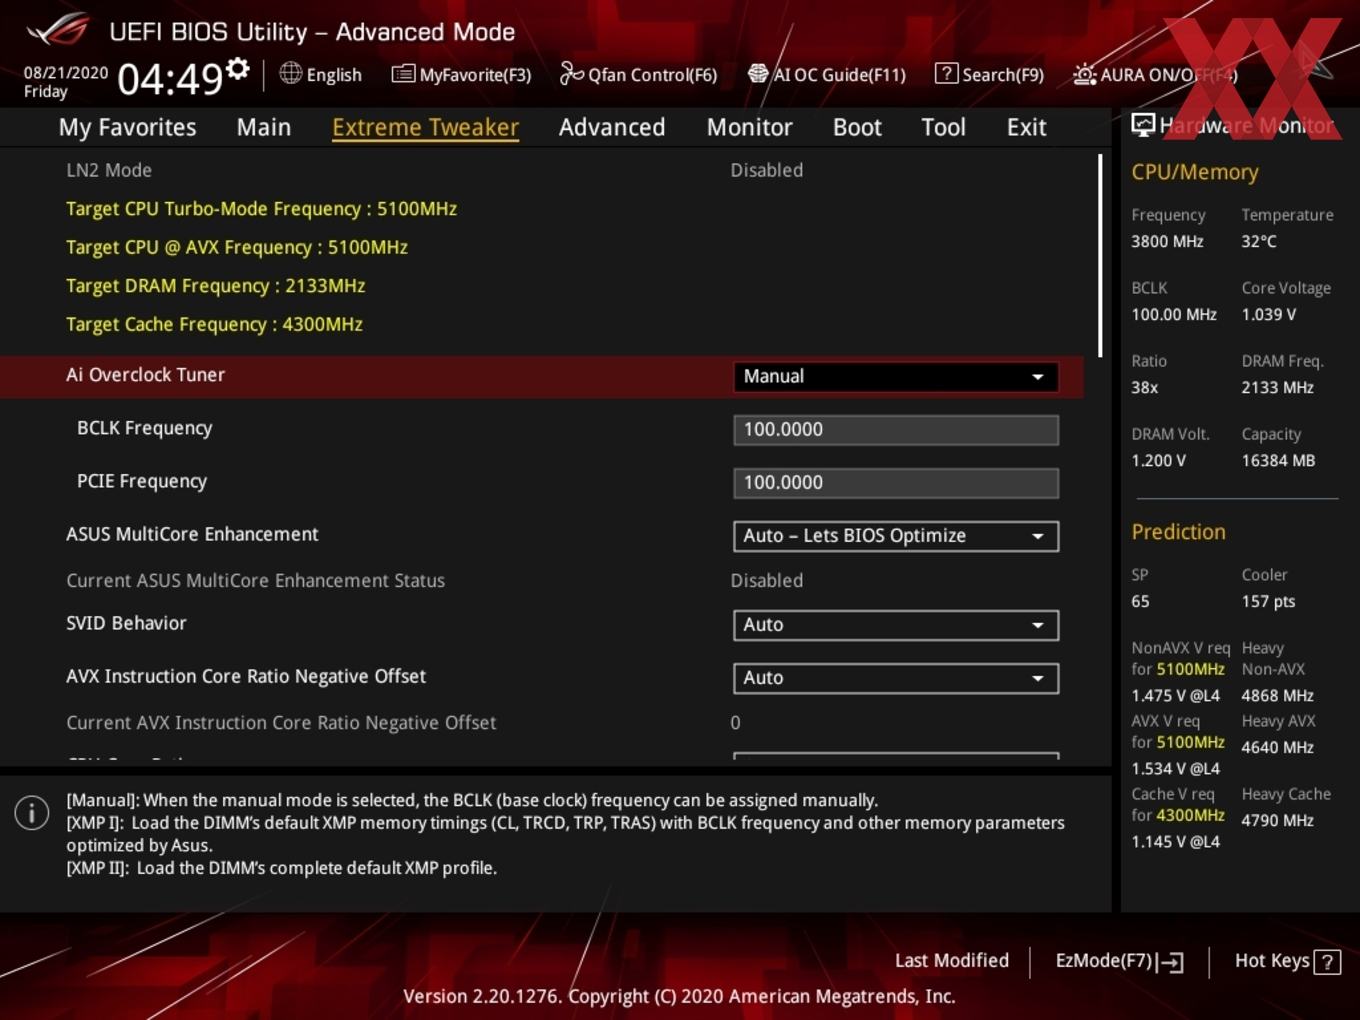Viewport: 1360px width, 1020px height.
Task: Click the PCIE Frequency input field
Action: 896,482
